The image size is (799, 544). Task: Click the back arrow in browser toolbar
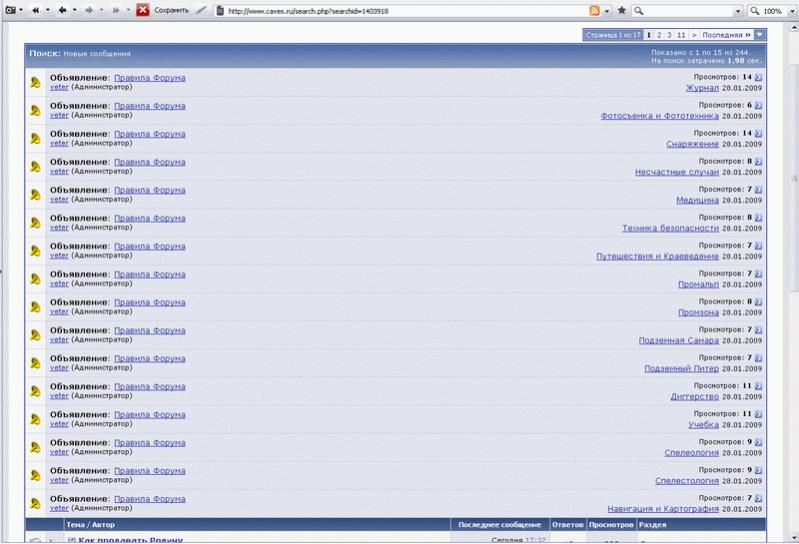pyautogui.click(x=64, y=10)
